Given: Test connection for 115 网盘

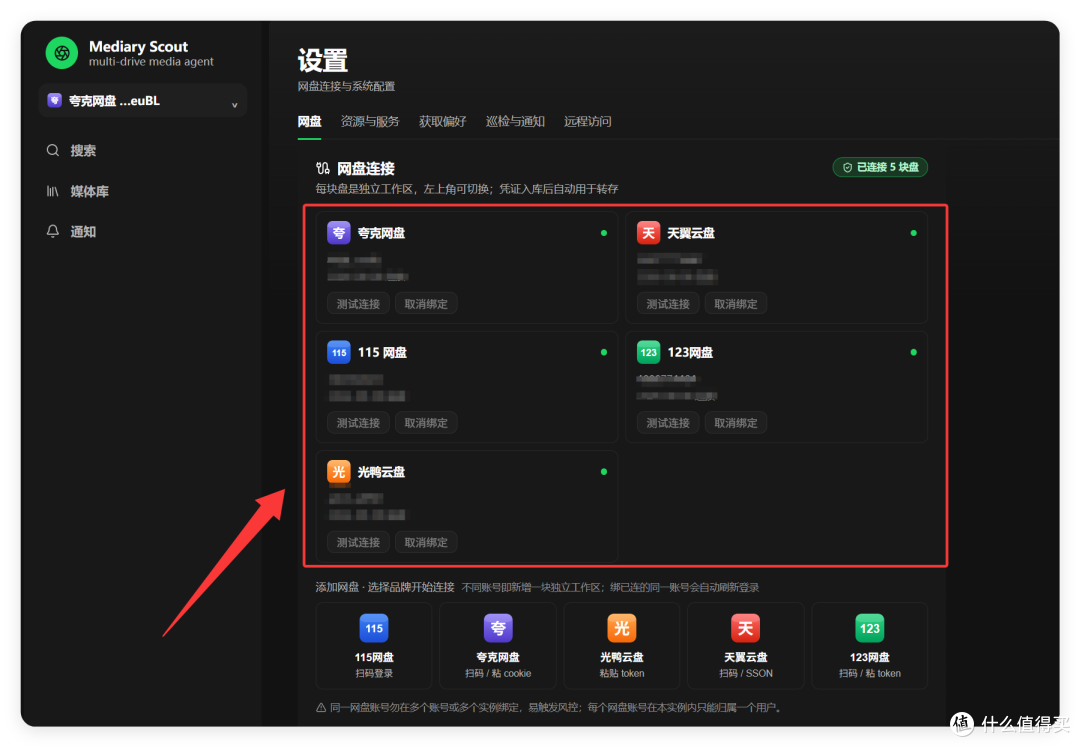Looking at the screenshot, I should [358, 423].
